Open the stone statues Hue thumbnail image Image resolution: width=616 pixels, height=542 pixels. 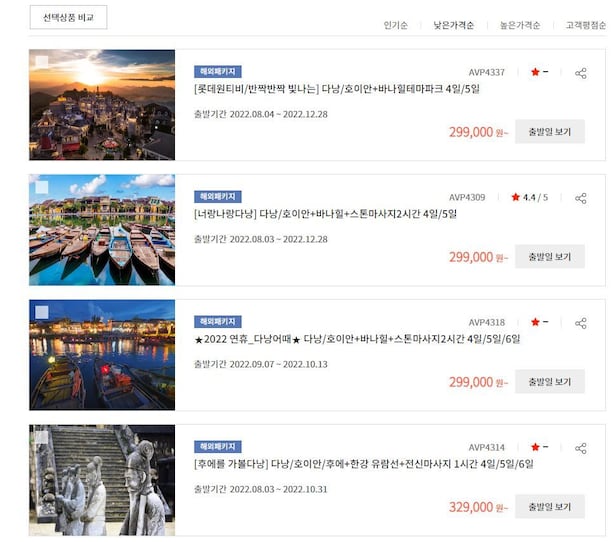pyautogui.click(x=102, y=480)
